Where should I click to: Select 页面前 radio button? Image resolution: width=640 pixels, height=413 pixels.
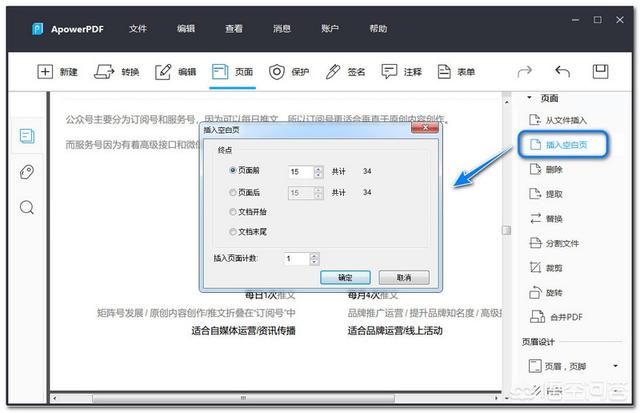coord(233,170)
